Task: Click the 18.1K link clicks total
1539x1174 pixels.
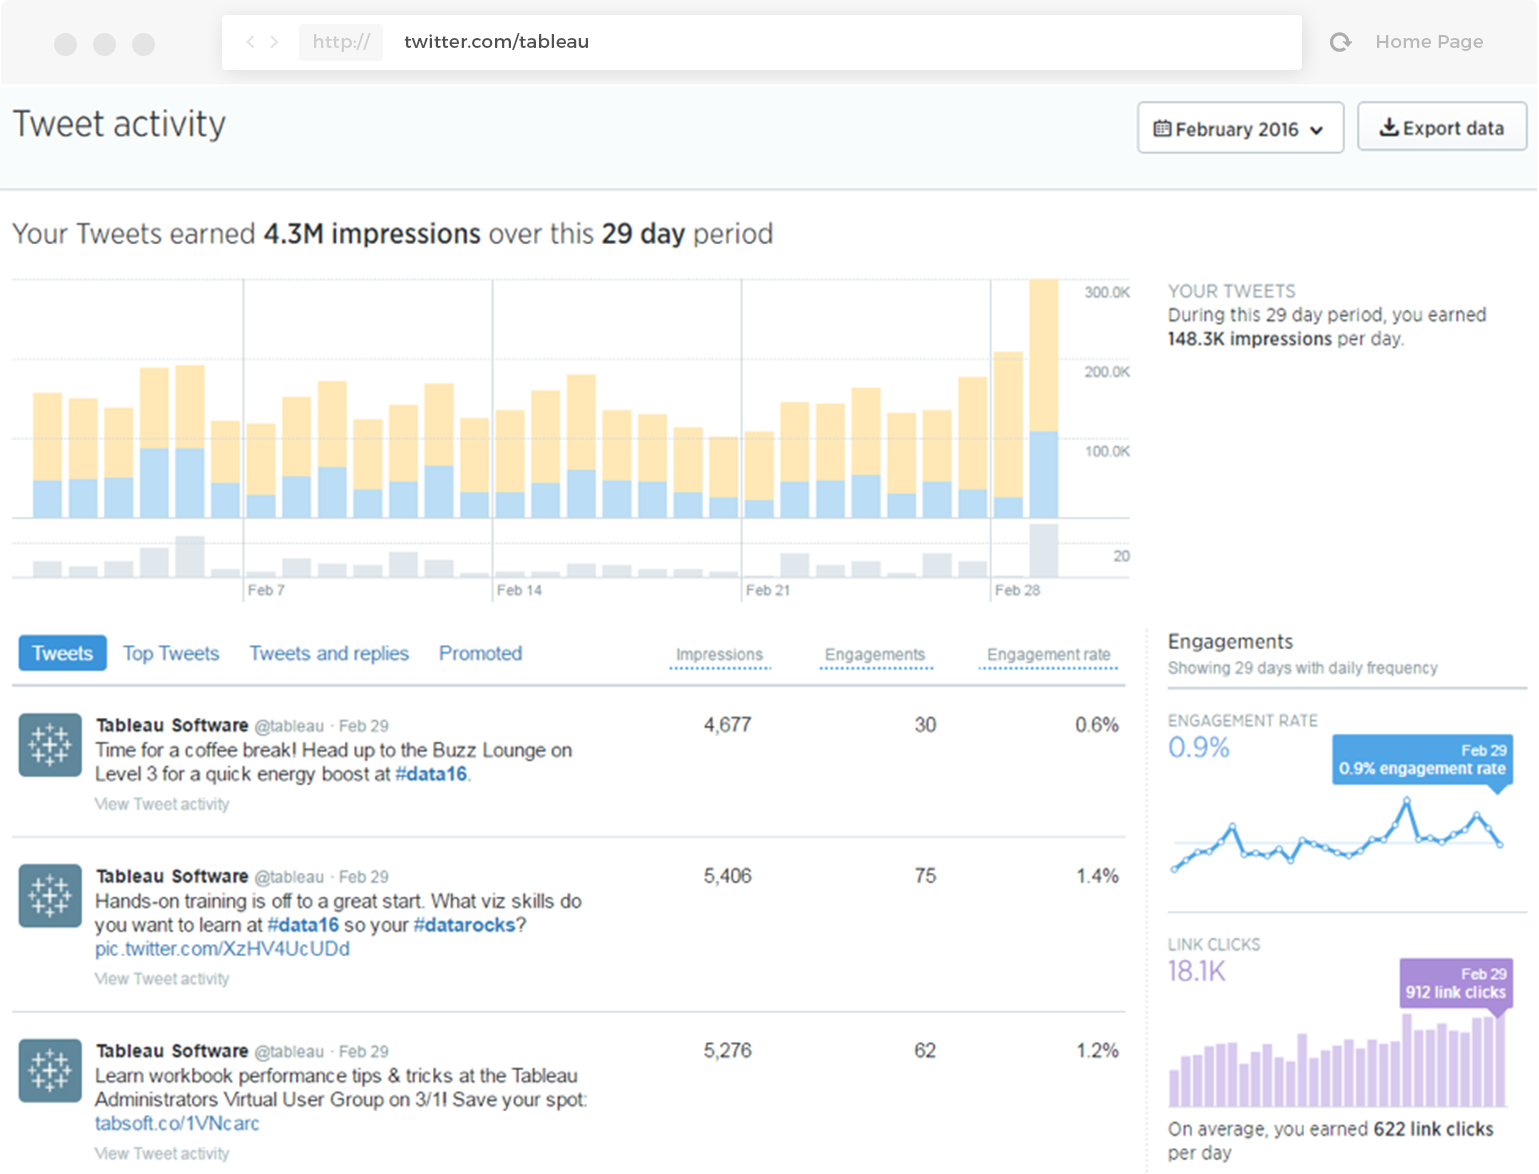Action: tap(1196, 971)
